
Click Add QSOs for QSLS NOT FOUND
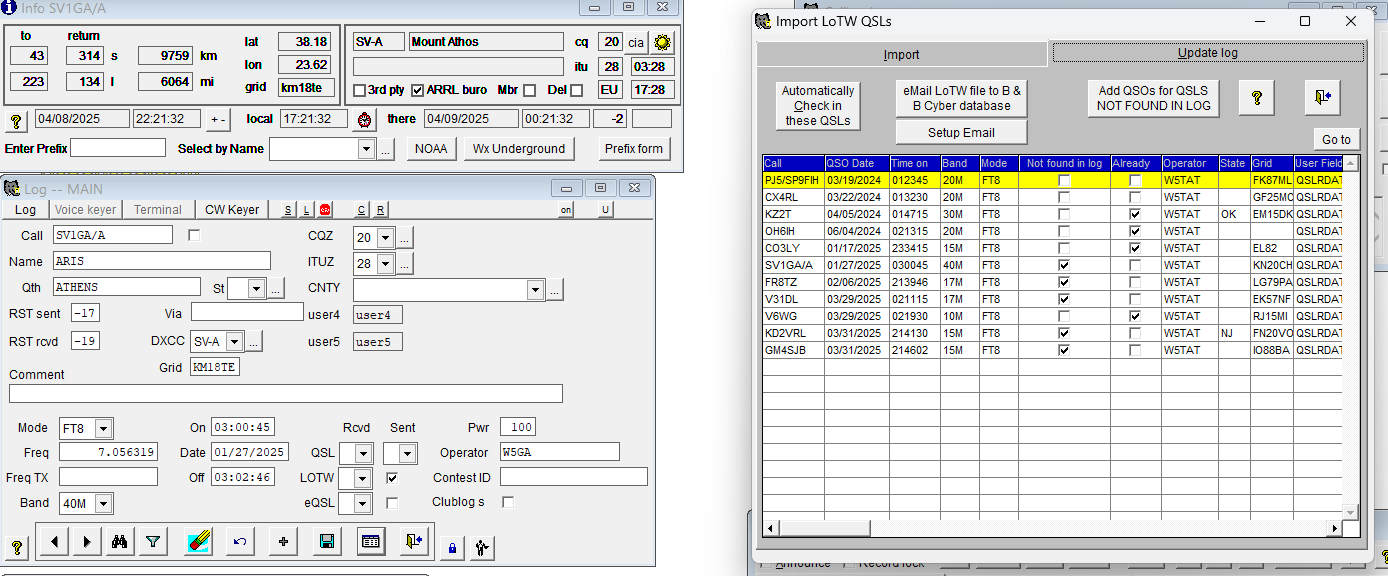1153,98
